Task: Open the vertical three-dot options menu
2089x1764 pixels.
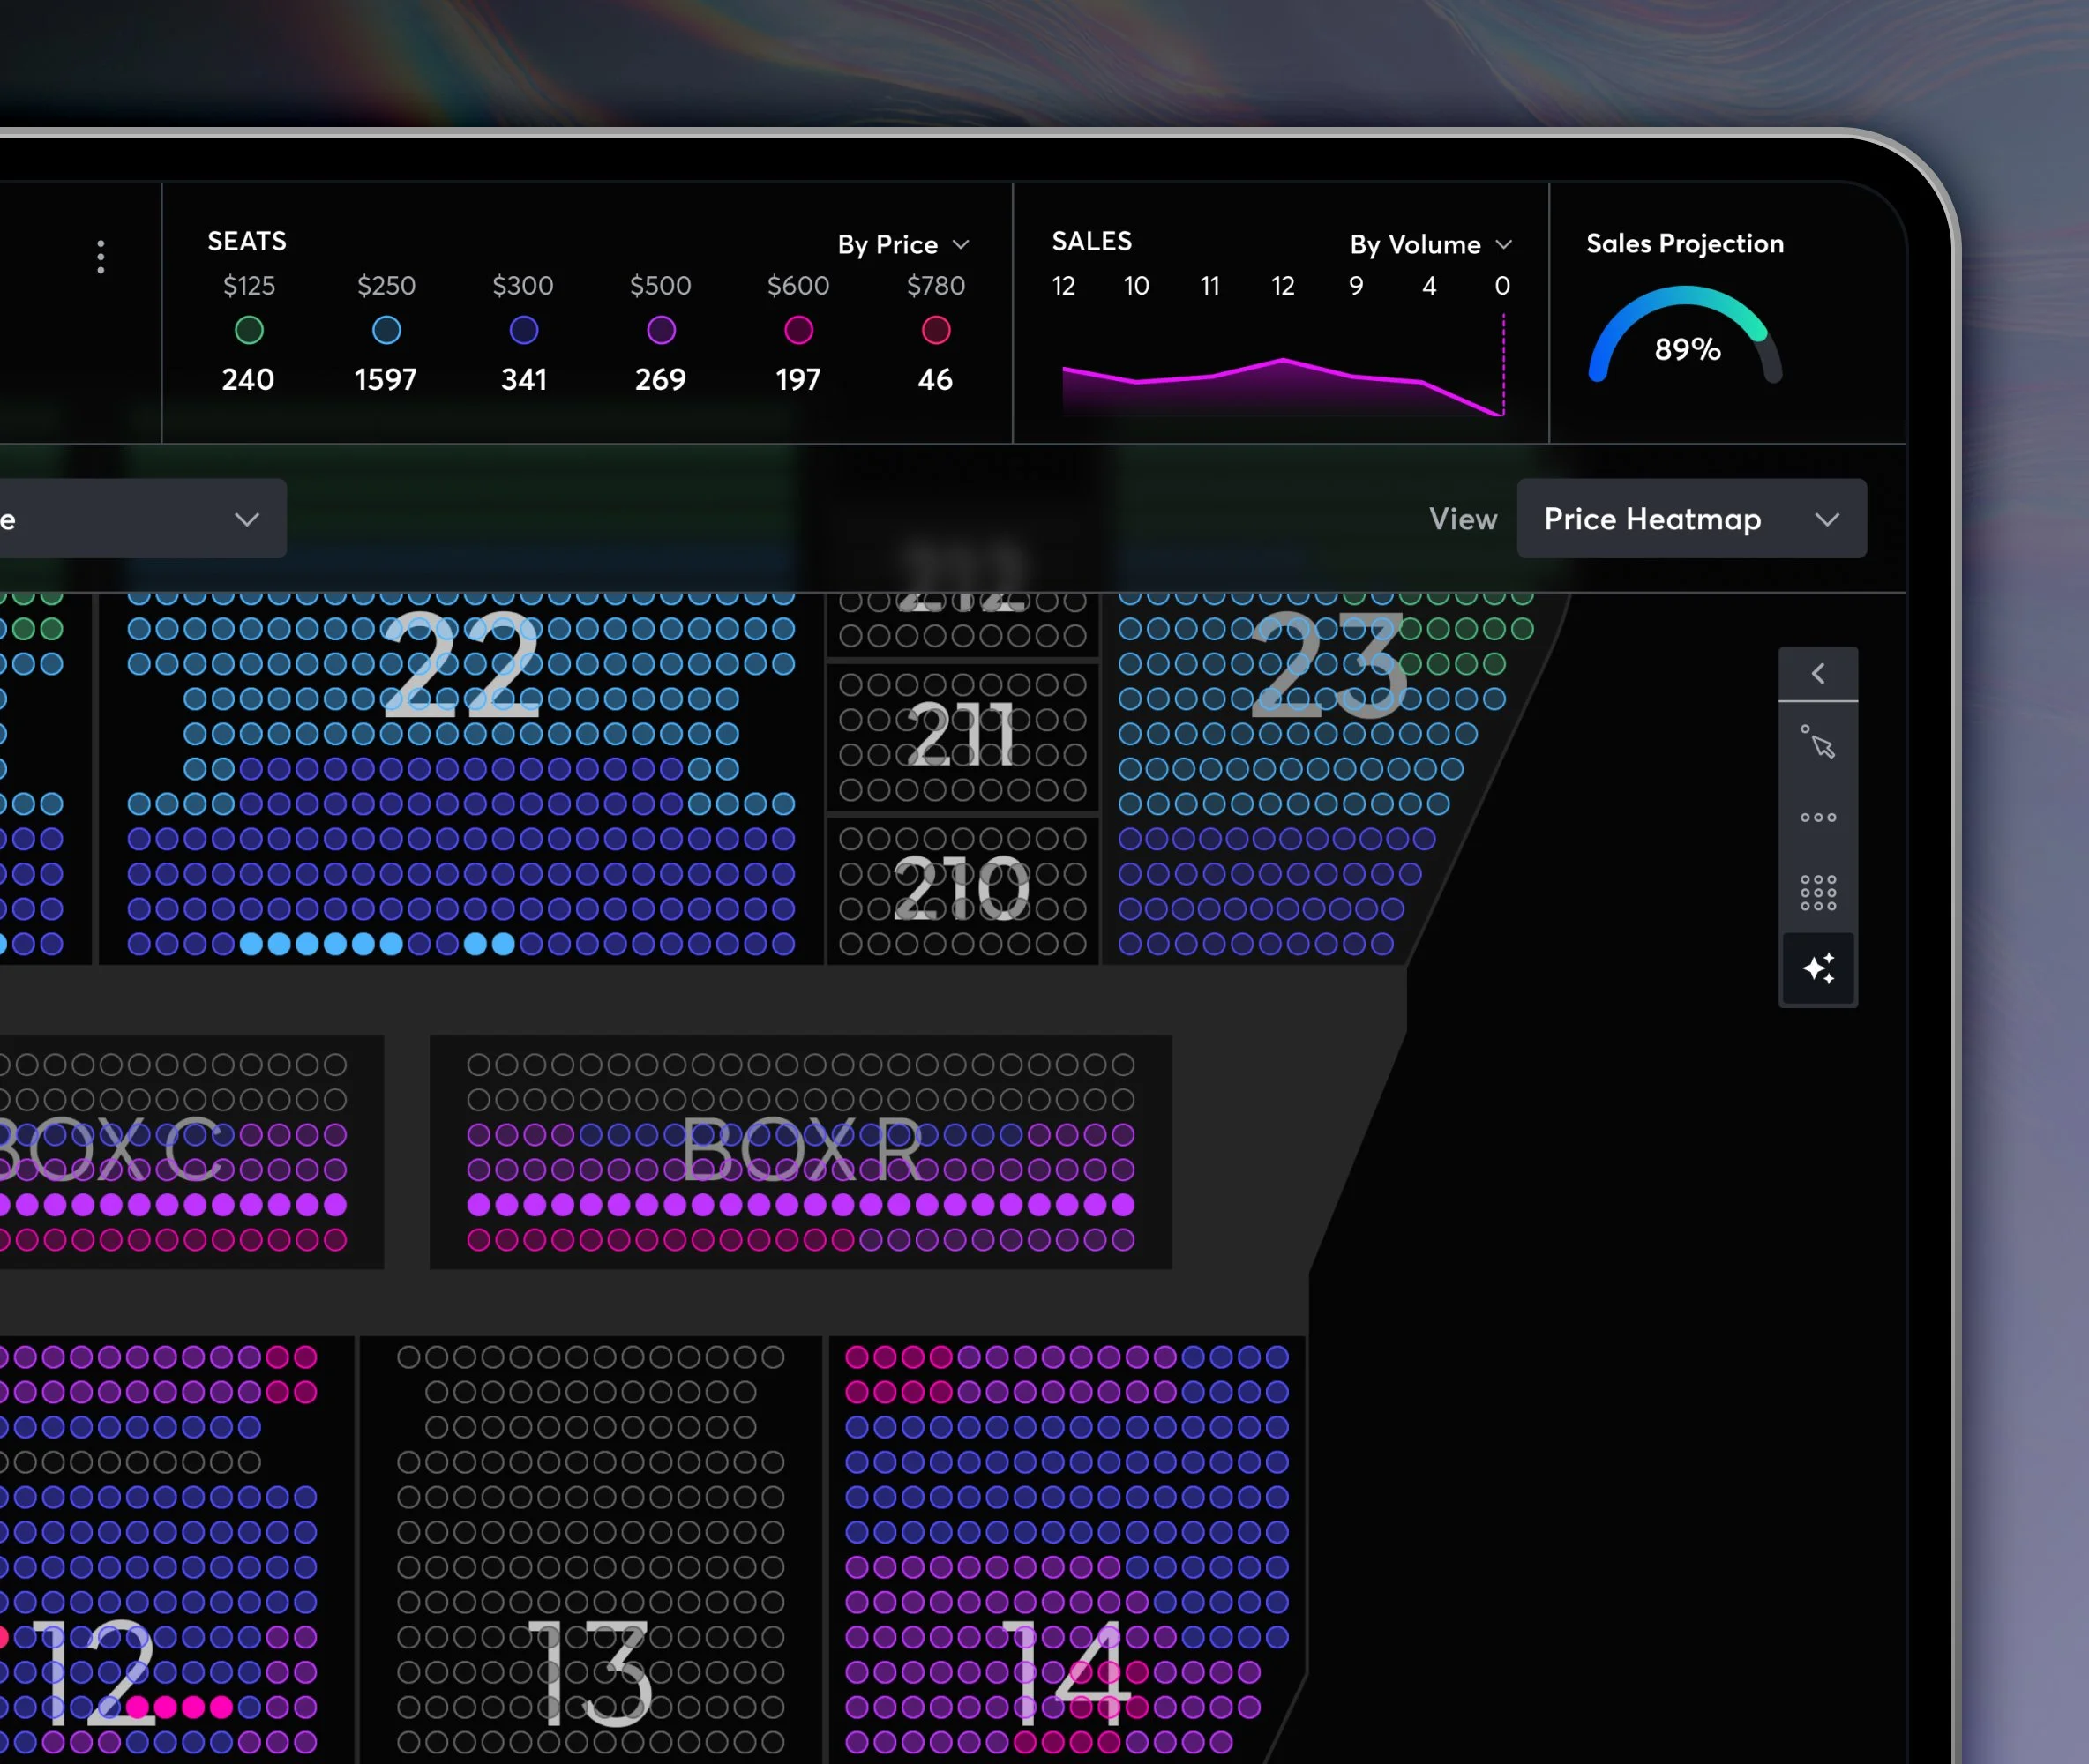Action: coord(100,257)
